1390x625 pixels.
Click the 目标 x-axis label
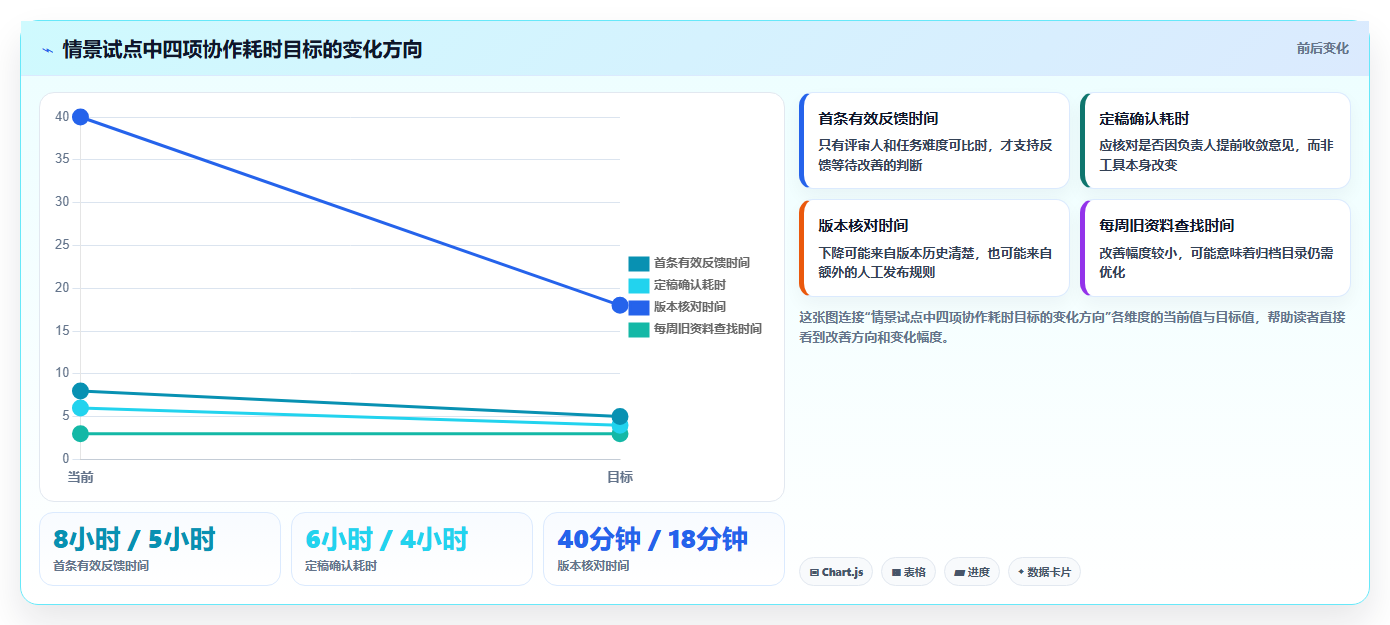tap(620, 477)
